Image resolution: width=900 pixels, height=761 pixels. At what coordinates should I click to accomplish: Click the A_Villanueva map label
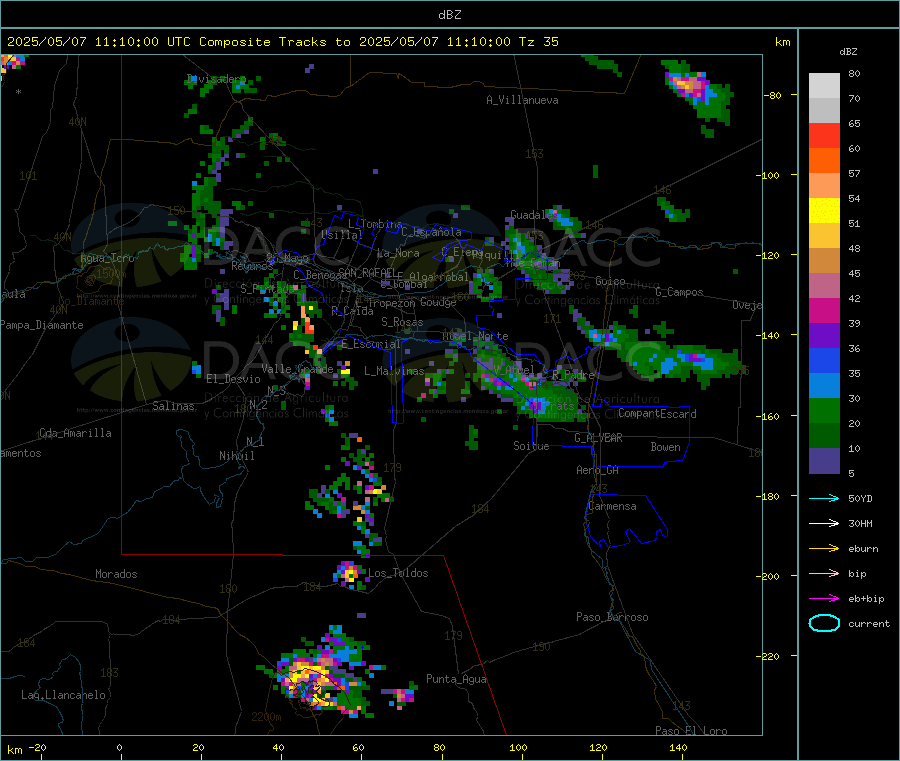[x=522, y=100]
